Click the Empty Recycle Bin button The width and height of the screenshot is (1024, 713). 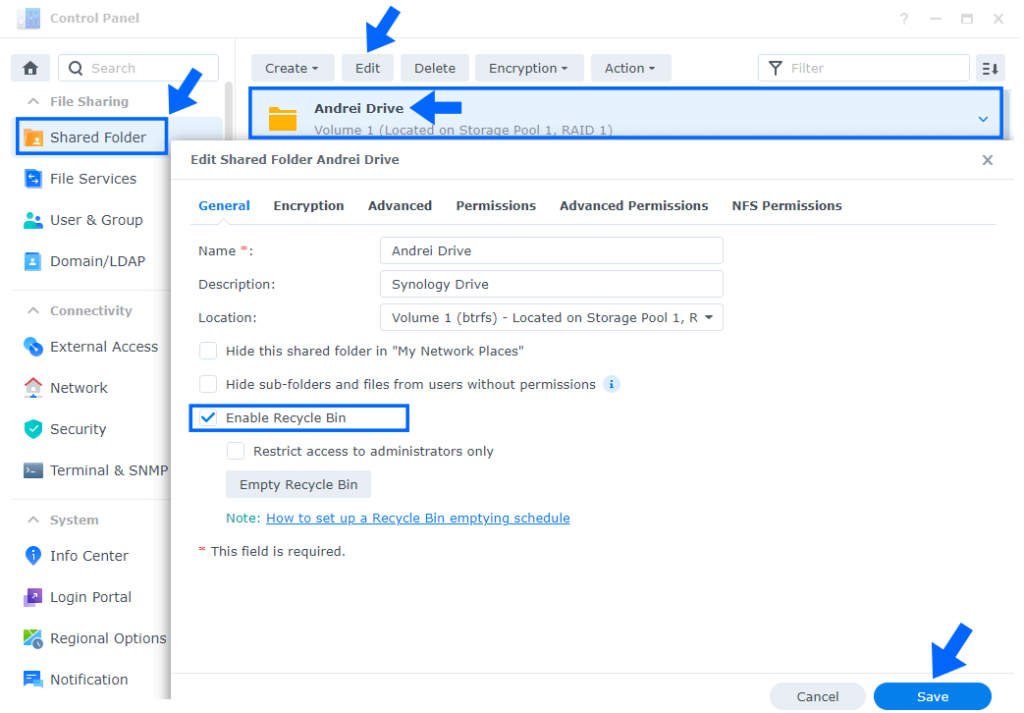pos(298,484)
